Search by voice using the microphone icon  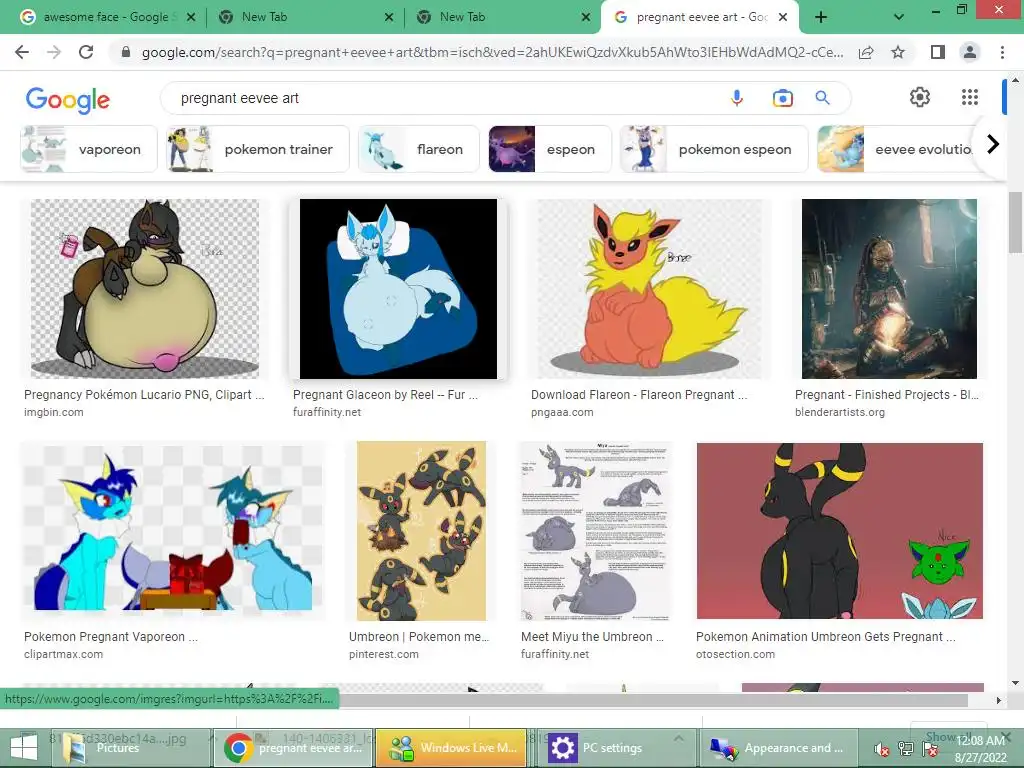pos(737,98)
